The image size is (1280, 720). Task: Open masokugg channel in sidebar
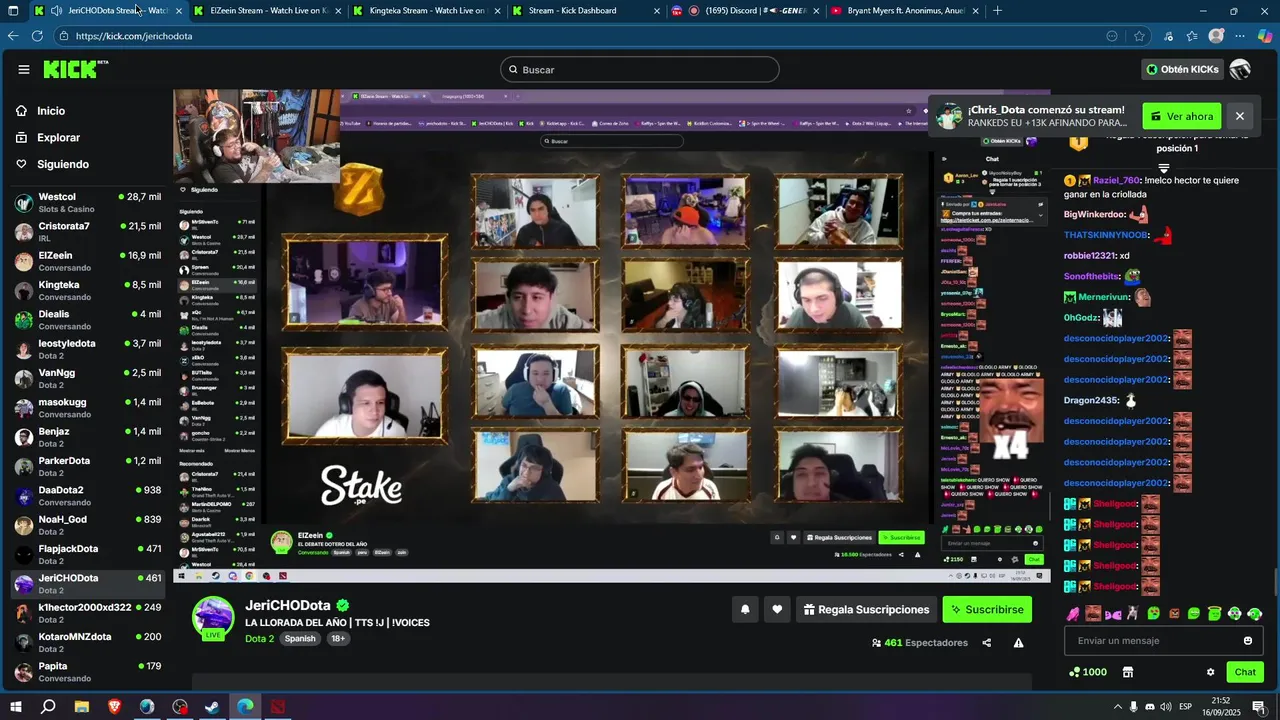click(x=88, y=408)
